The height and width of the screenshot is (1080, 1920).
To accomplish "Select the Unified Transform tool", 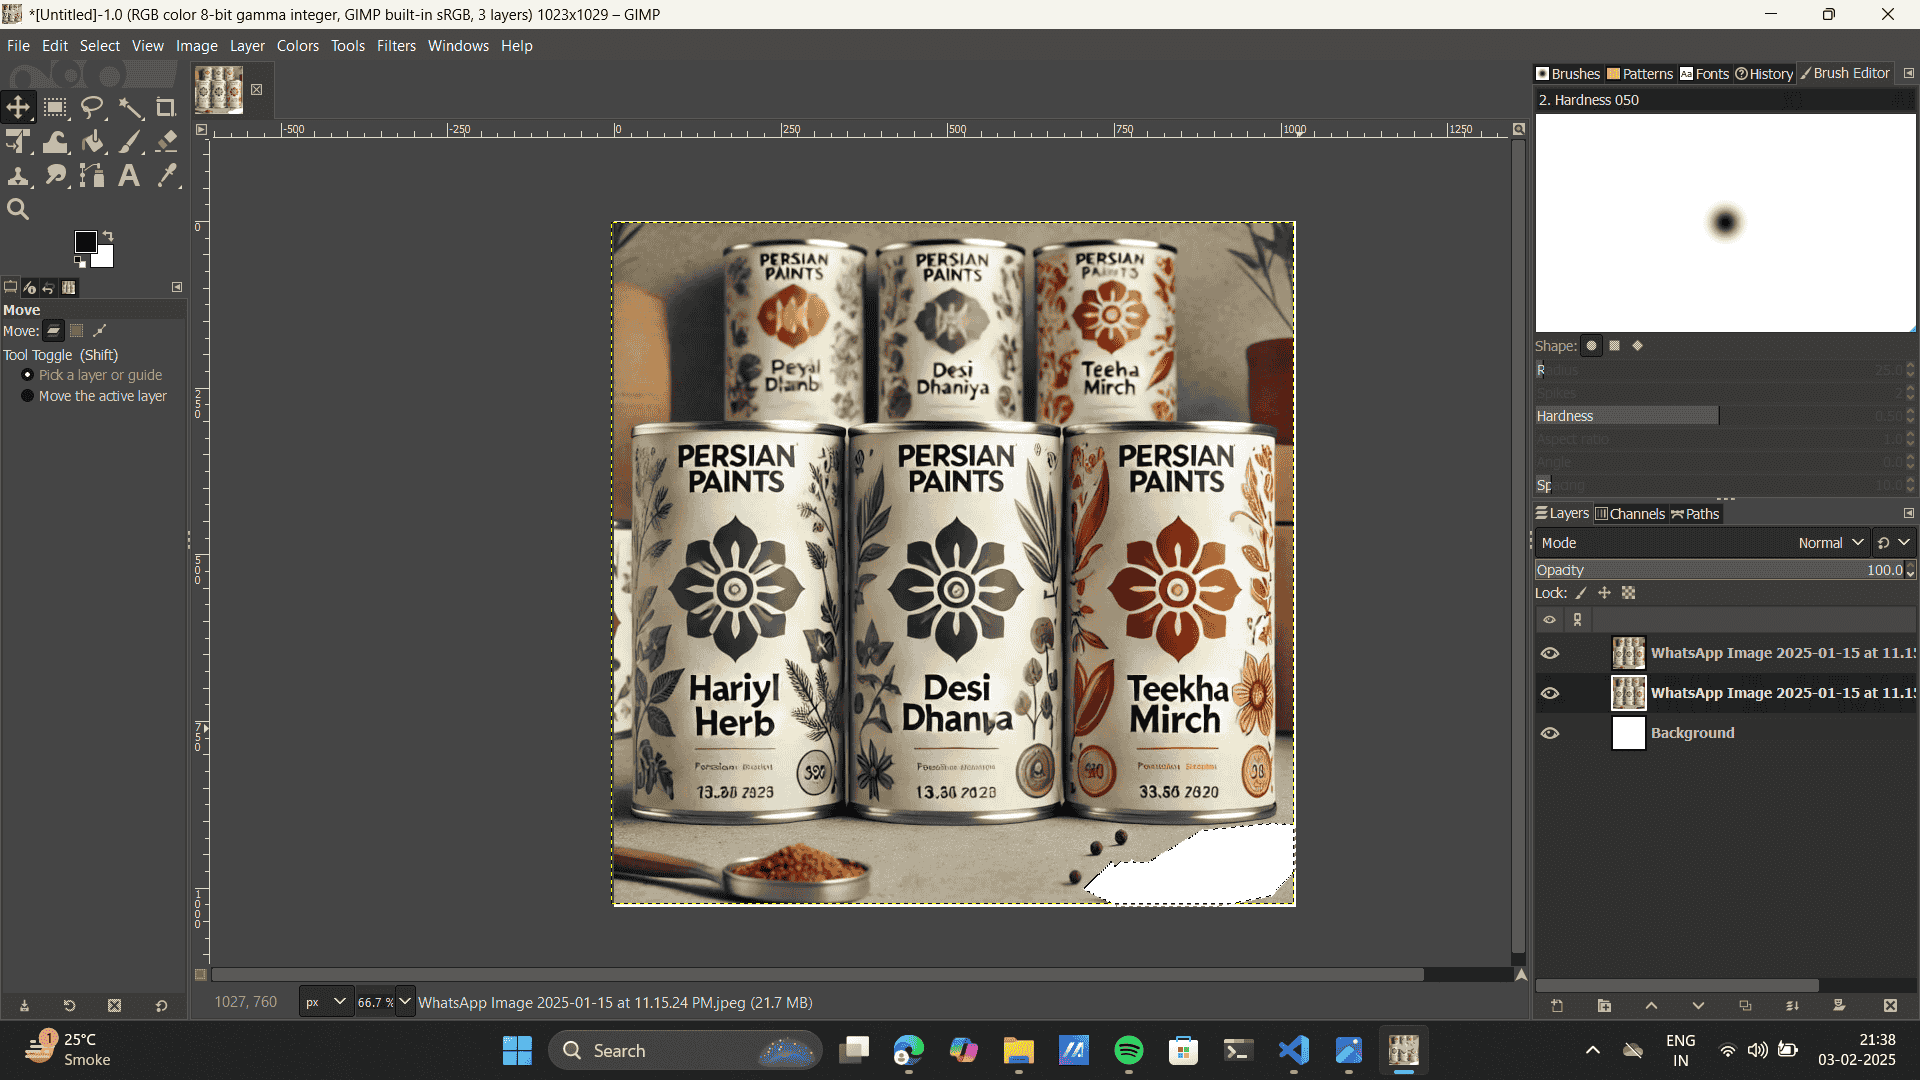I will 18,142.
